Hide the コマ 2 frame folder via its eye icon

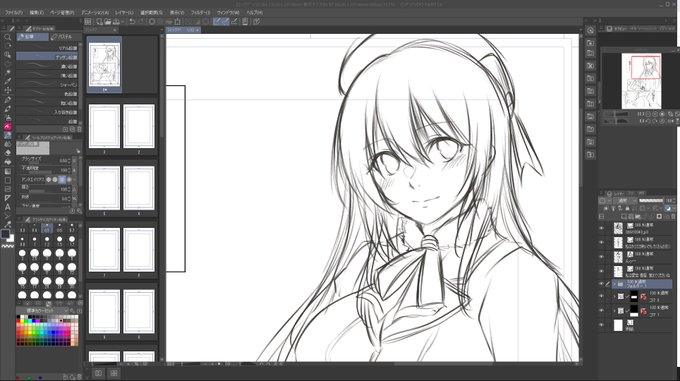(x=602, y=297)
